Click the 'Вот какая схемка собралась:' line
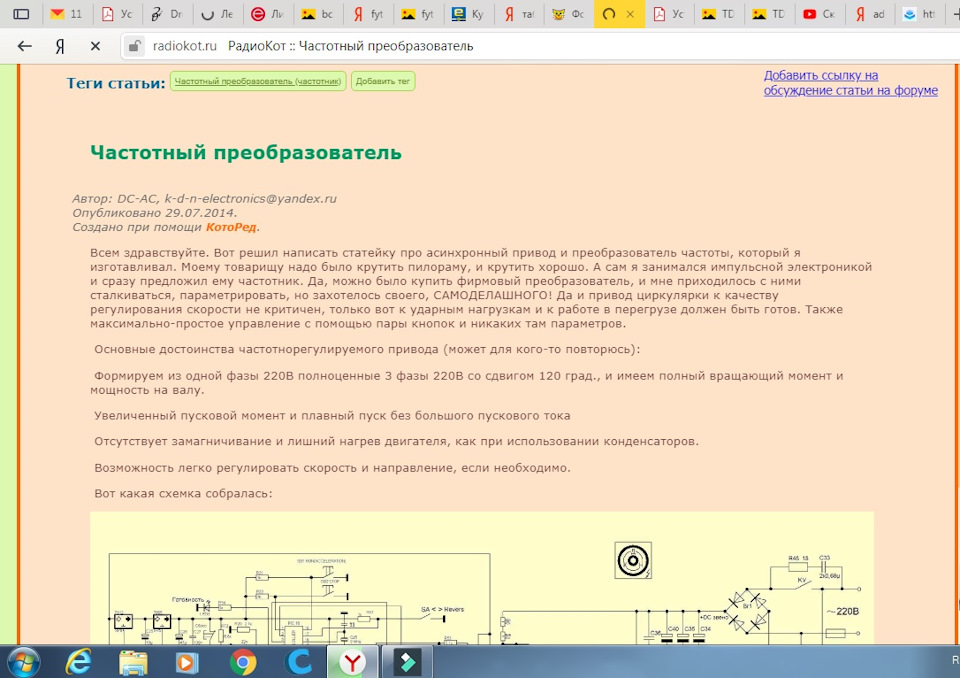Screen dimensions: 960x678 coord(183,493)
